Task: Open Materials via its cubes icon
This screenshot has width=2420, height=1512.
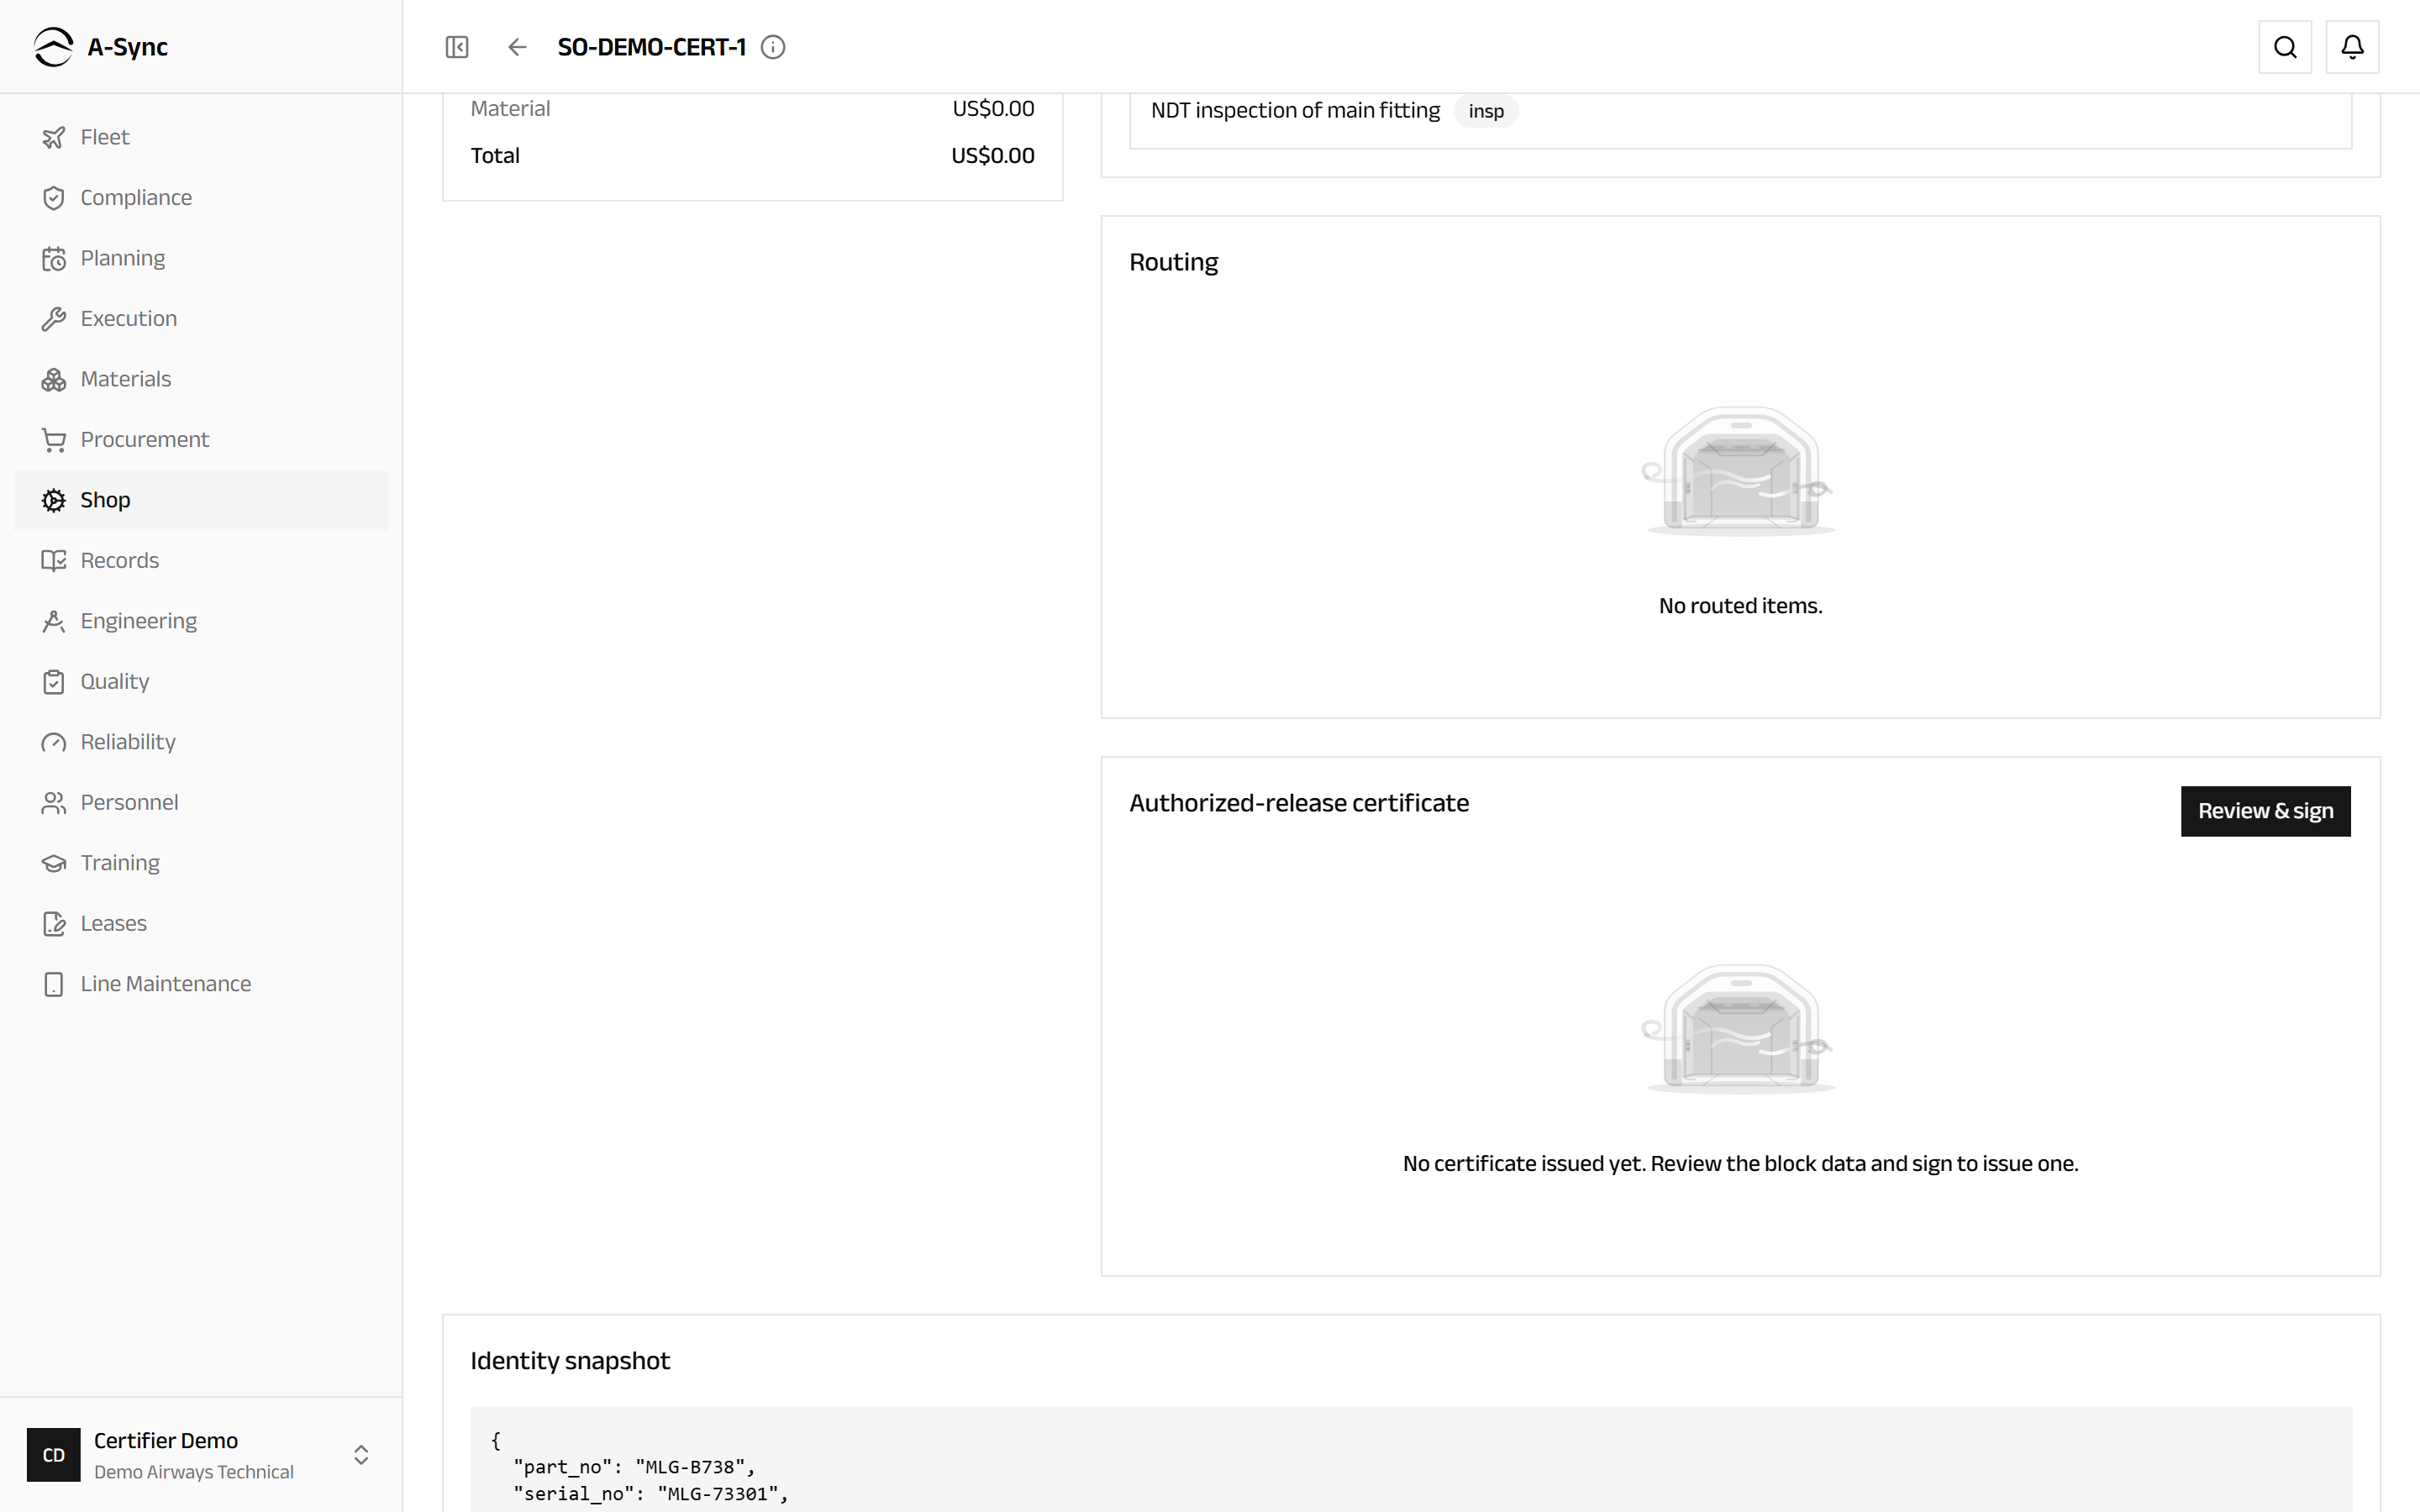Action: coord(54,379)
